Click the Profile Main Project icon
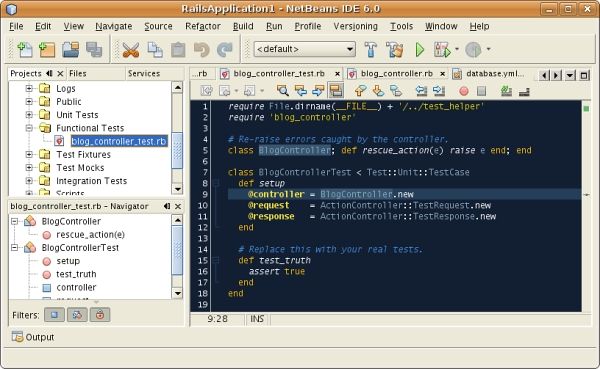The width and height of the screenshot is (600, 369). 473,50
